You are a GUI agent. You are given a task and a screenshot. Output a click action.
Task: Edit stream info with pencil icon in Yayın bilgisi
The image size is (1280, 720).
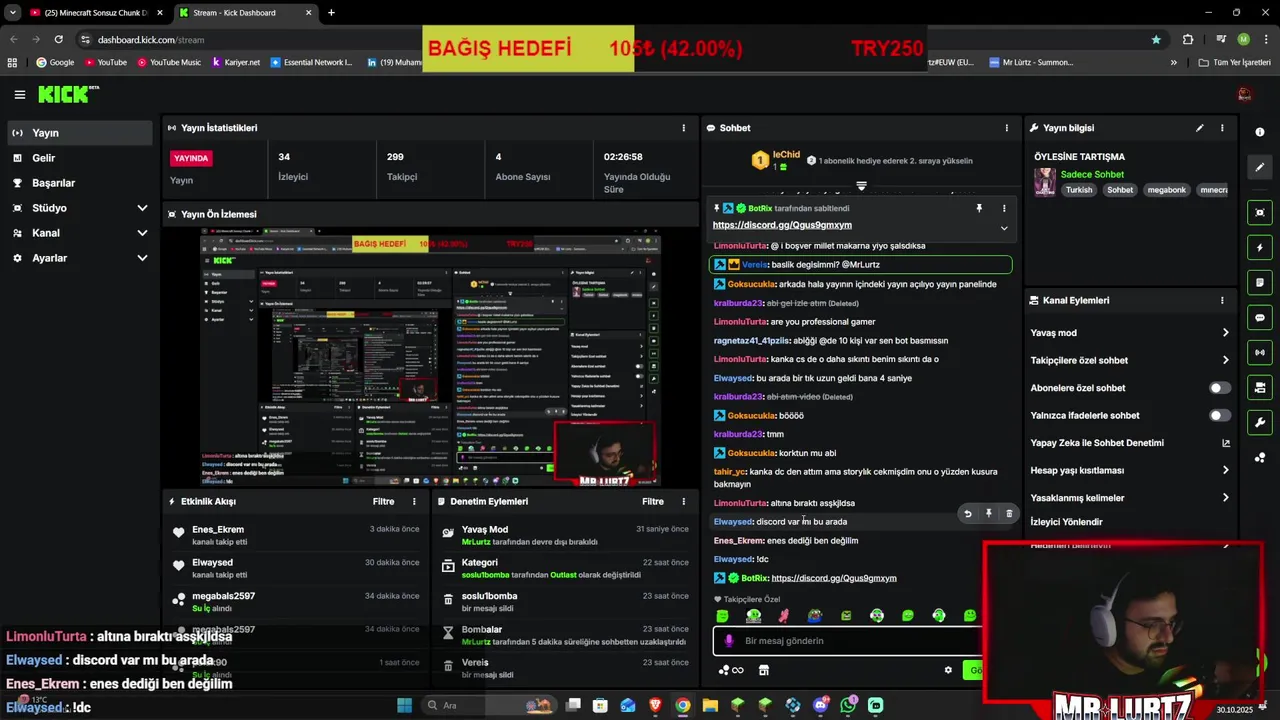[1200, 128]
